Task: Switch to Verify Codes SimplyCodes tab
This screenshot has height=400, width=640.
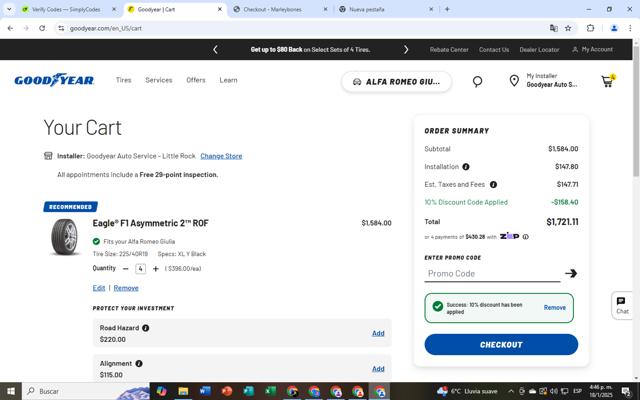Action: [66, 9]
